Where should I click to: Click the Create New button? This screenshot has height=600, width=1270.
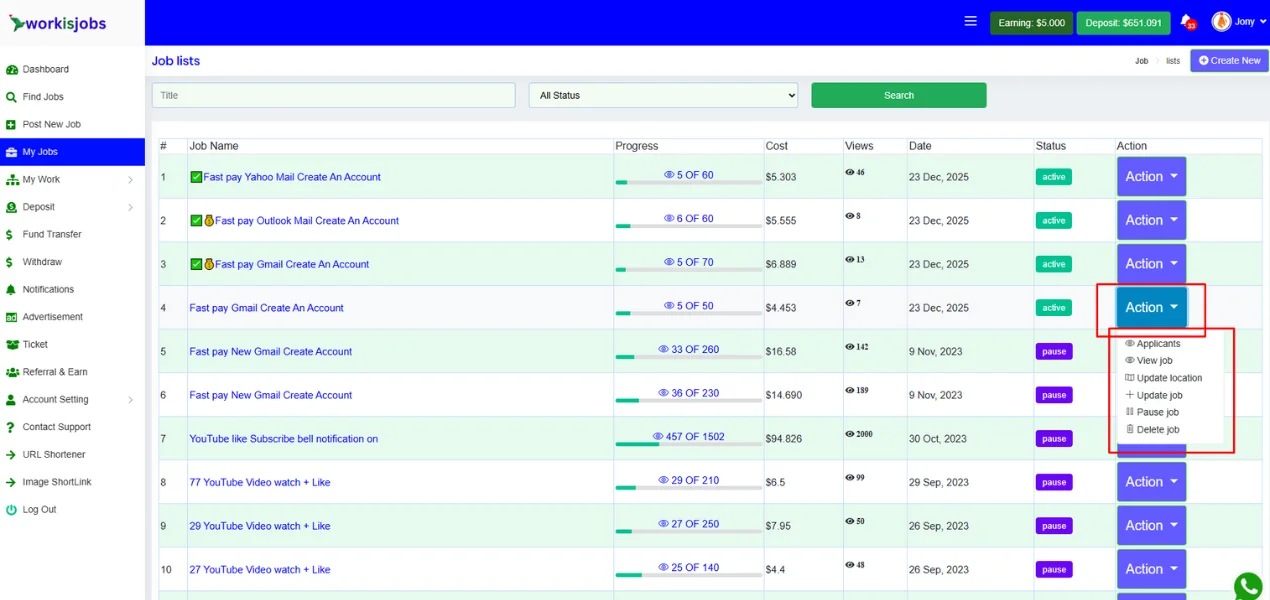1229,61
